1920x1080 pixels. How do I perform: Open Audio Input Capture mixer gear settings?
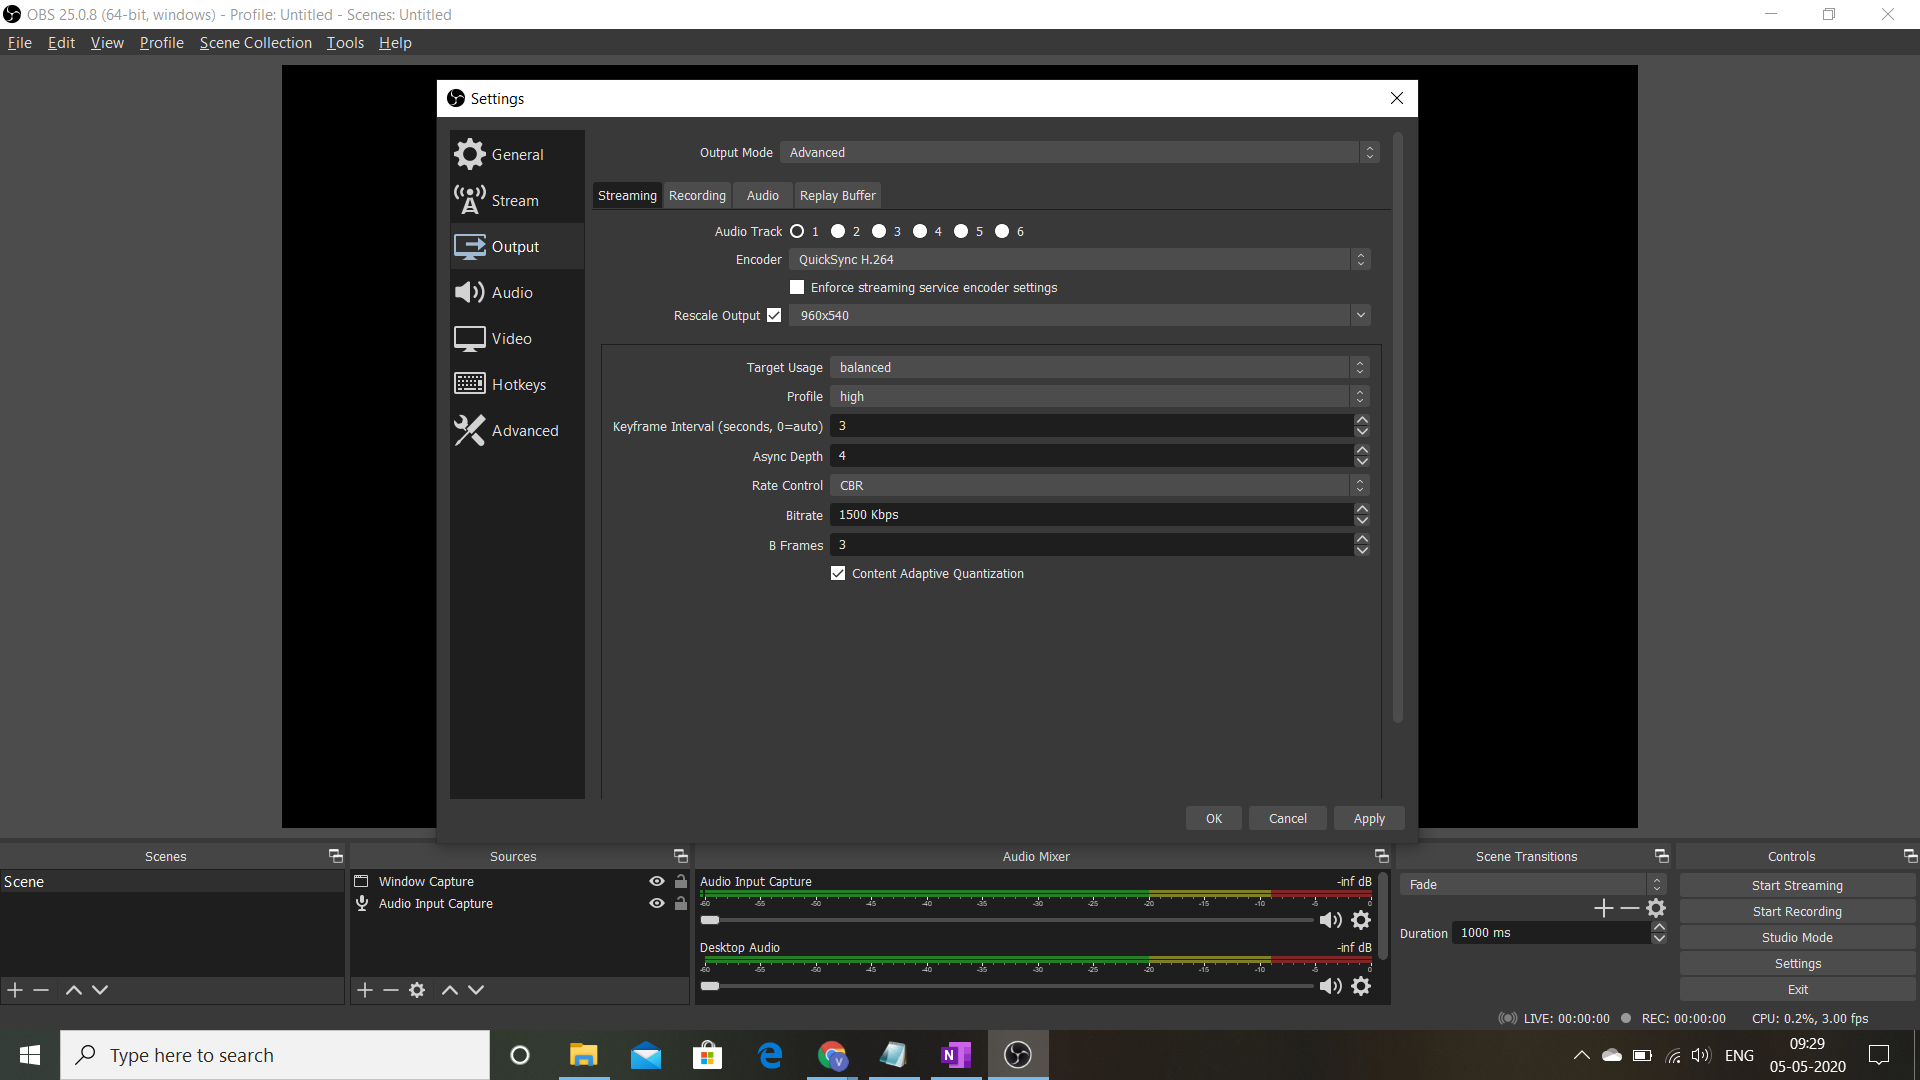pyautogui.click(x=1361, y=920)
